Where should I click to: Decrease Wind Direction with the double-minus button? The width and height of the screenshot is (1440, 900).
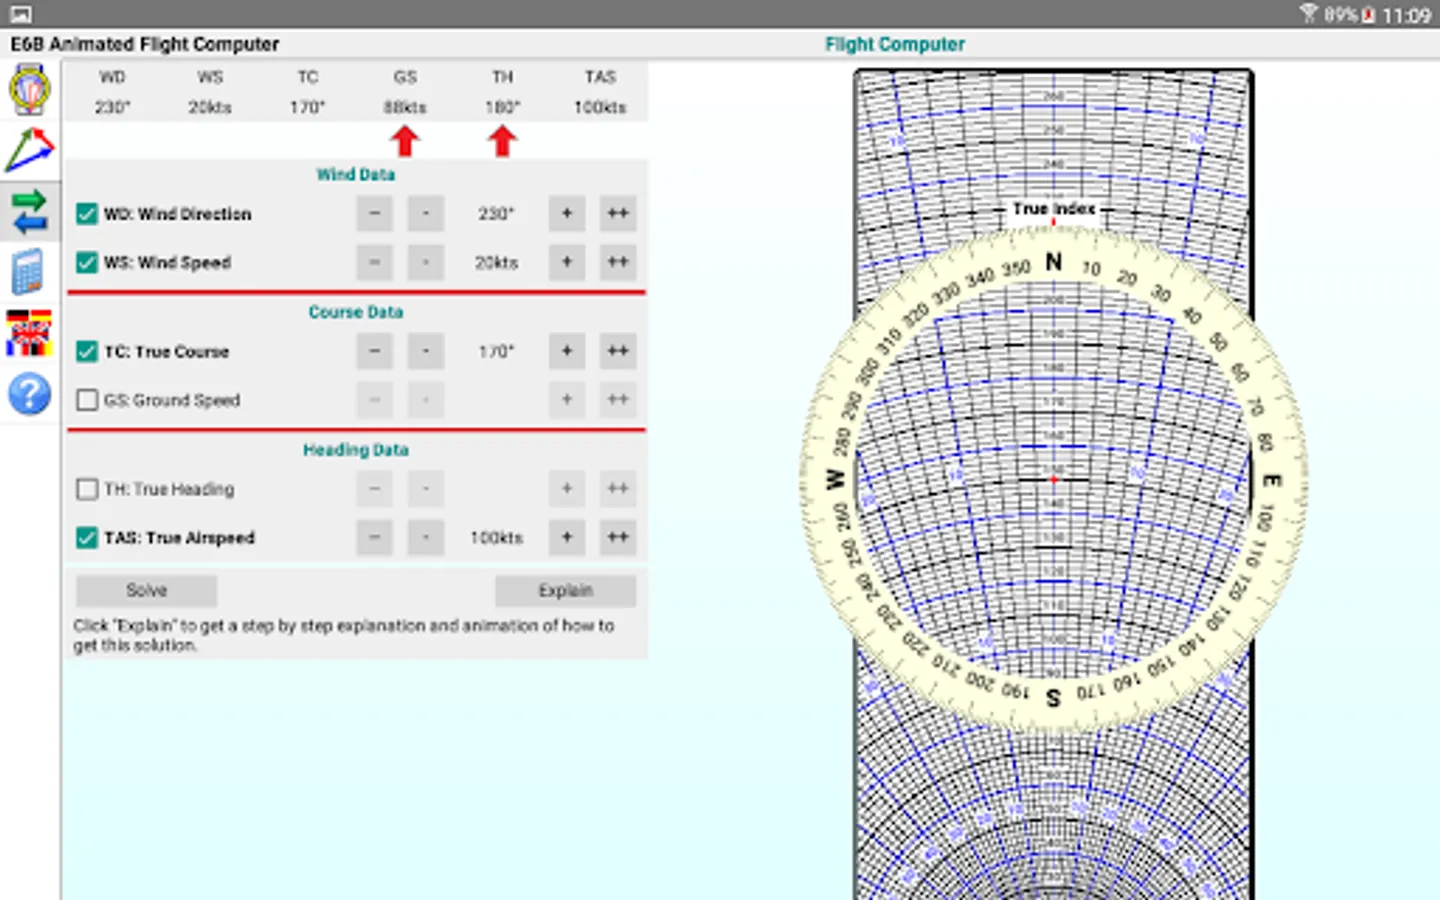click(x=375, y=213)
